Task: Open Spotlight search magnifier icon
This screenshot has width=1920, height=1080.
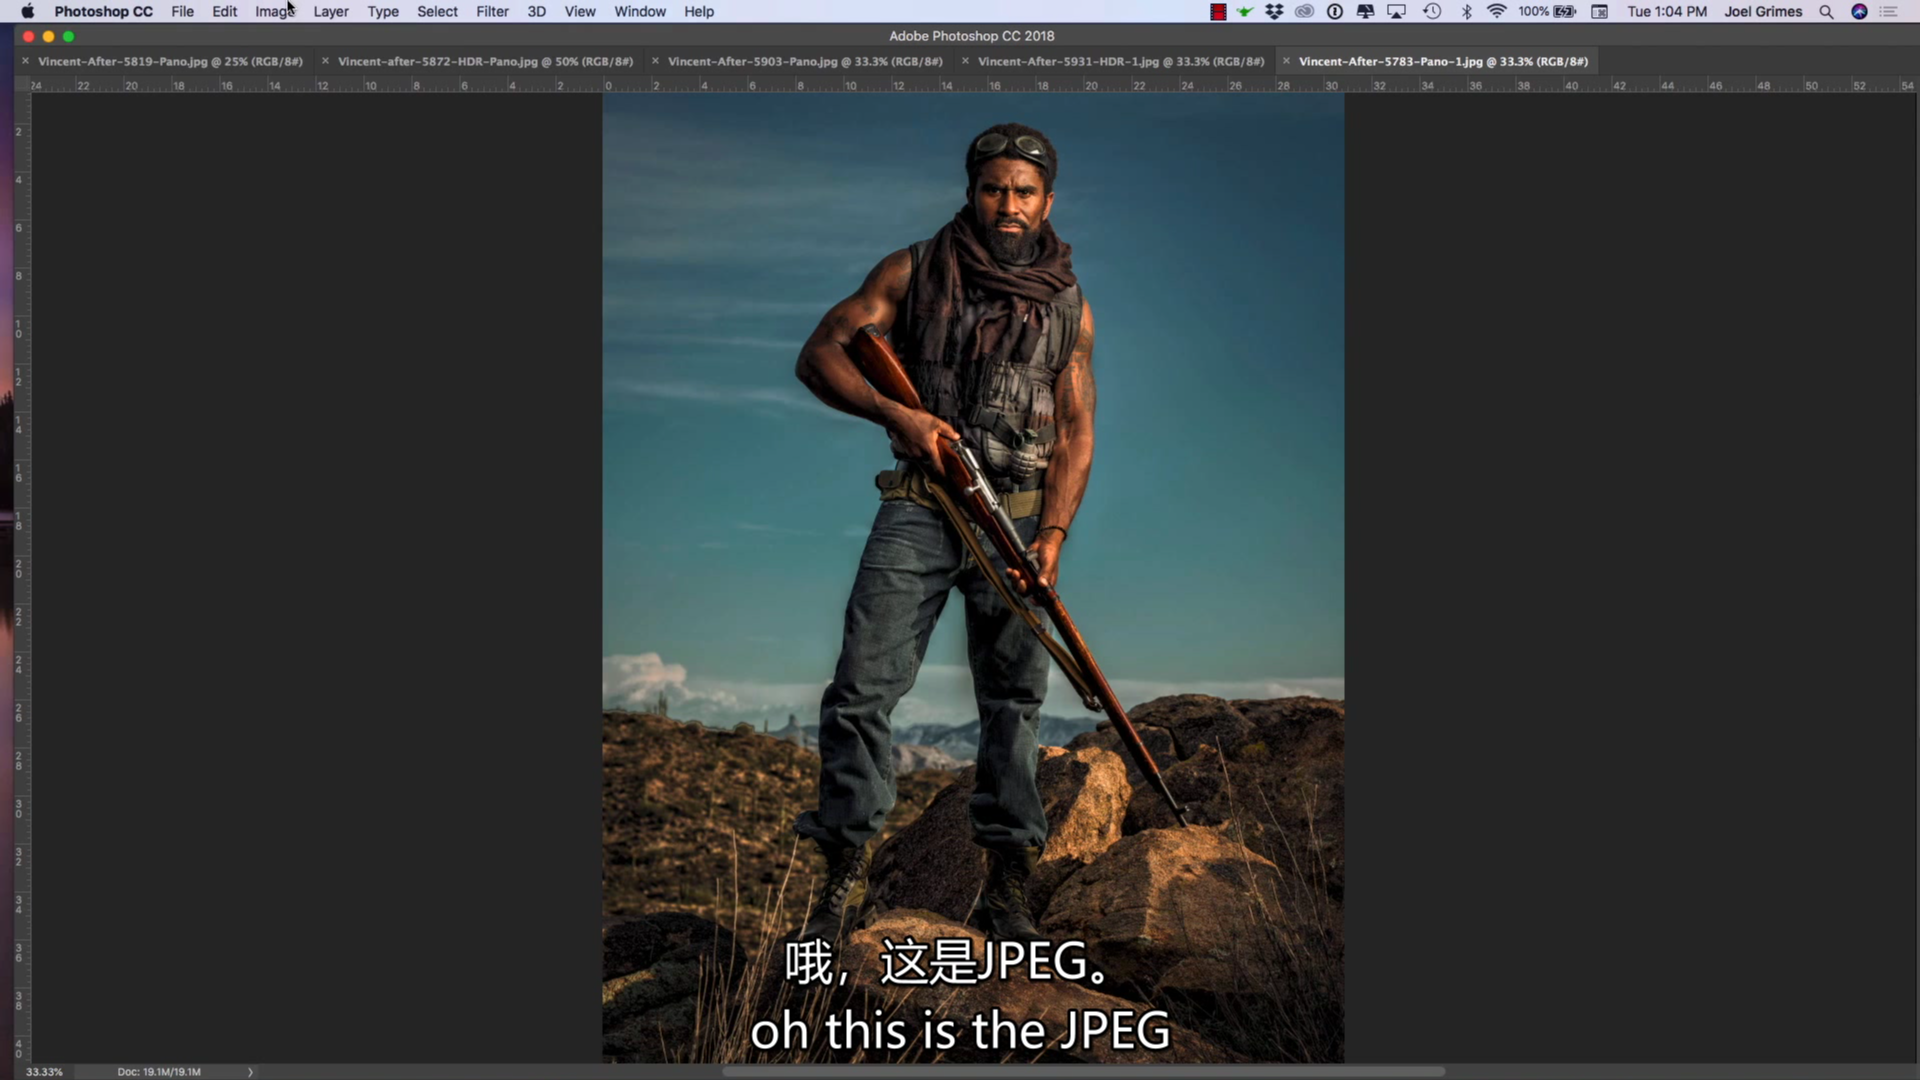Action: point(1826,12)
